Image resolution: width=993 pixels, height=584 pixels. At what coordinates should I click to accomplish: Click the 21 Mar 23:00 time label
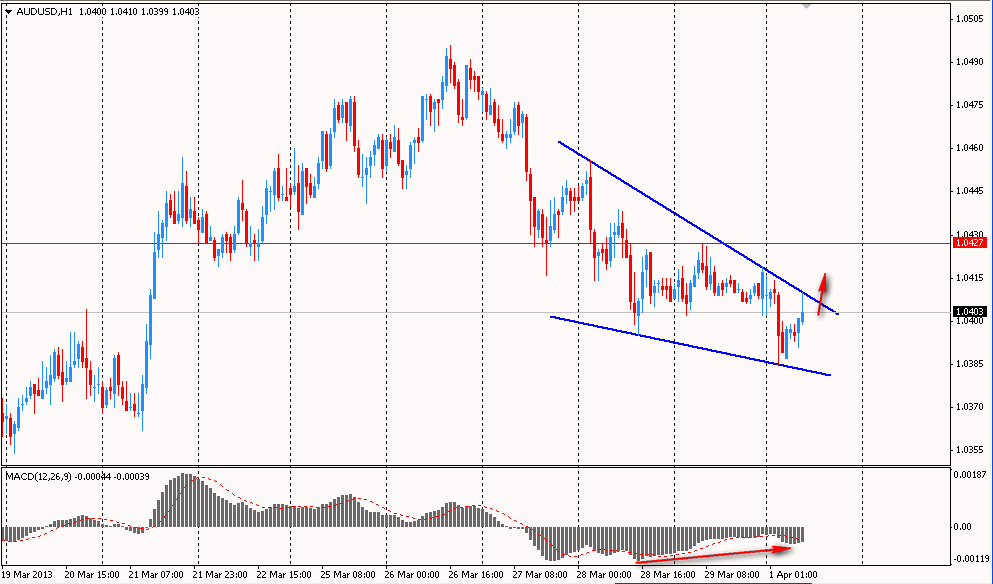220,574
